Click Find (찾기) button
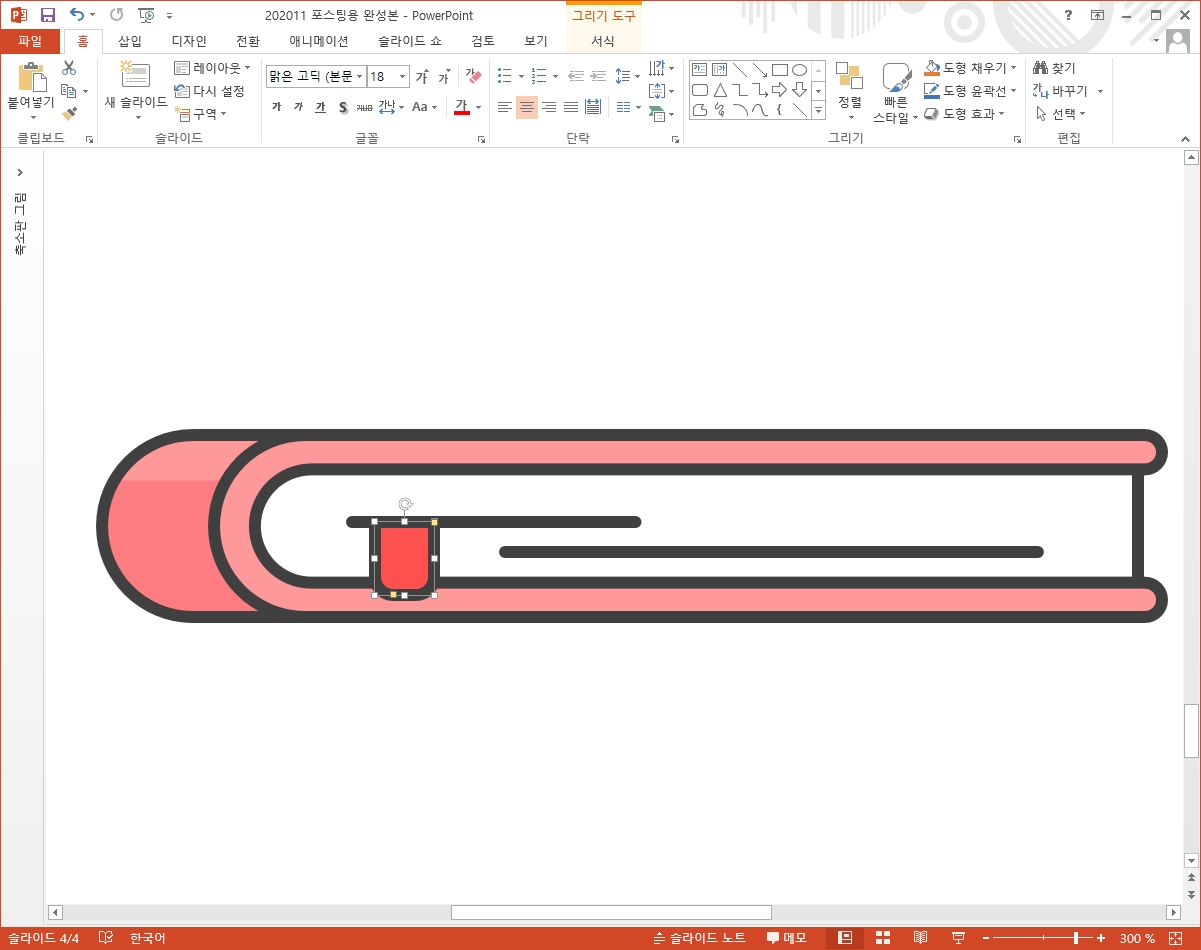The height and width of the screenshot is (950, 1201). [1054, 68]
